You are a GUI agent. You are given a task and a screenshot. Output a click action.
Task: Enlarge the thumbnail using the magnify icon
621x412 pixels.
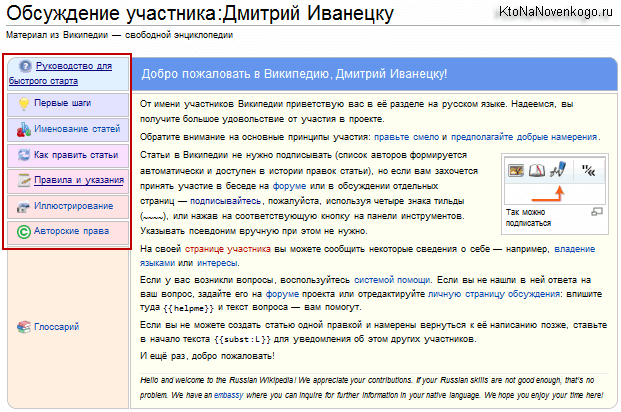click(596, 212)
